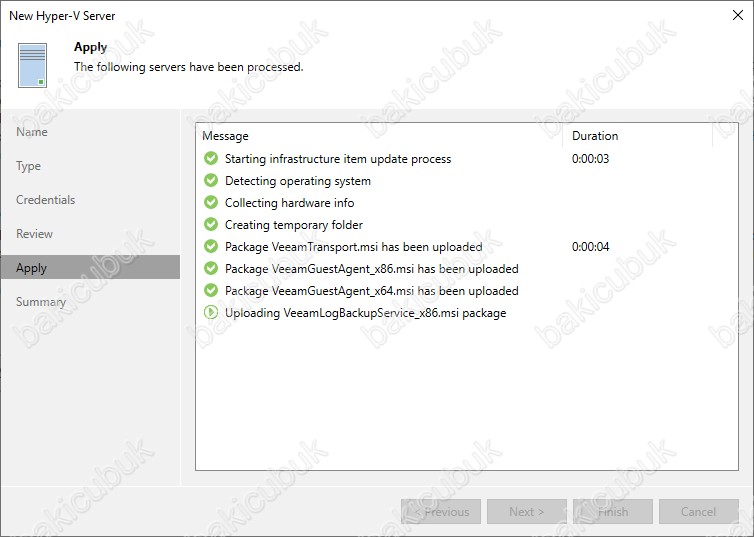Click green check for VeeamTransport.msi uploaded
Image resolution: width=754 pixels, height=537 pixels.
[211, 246]
